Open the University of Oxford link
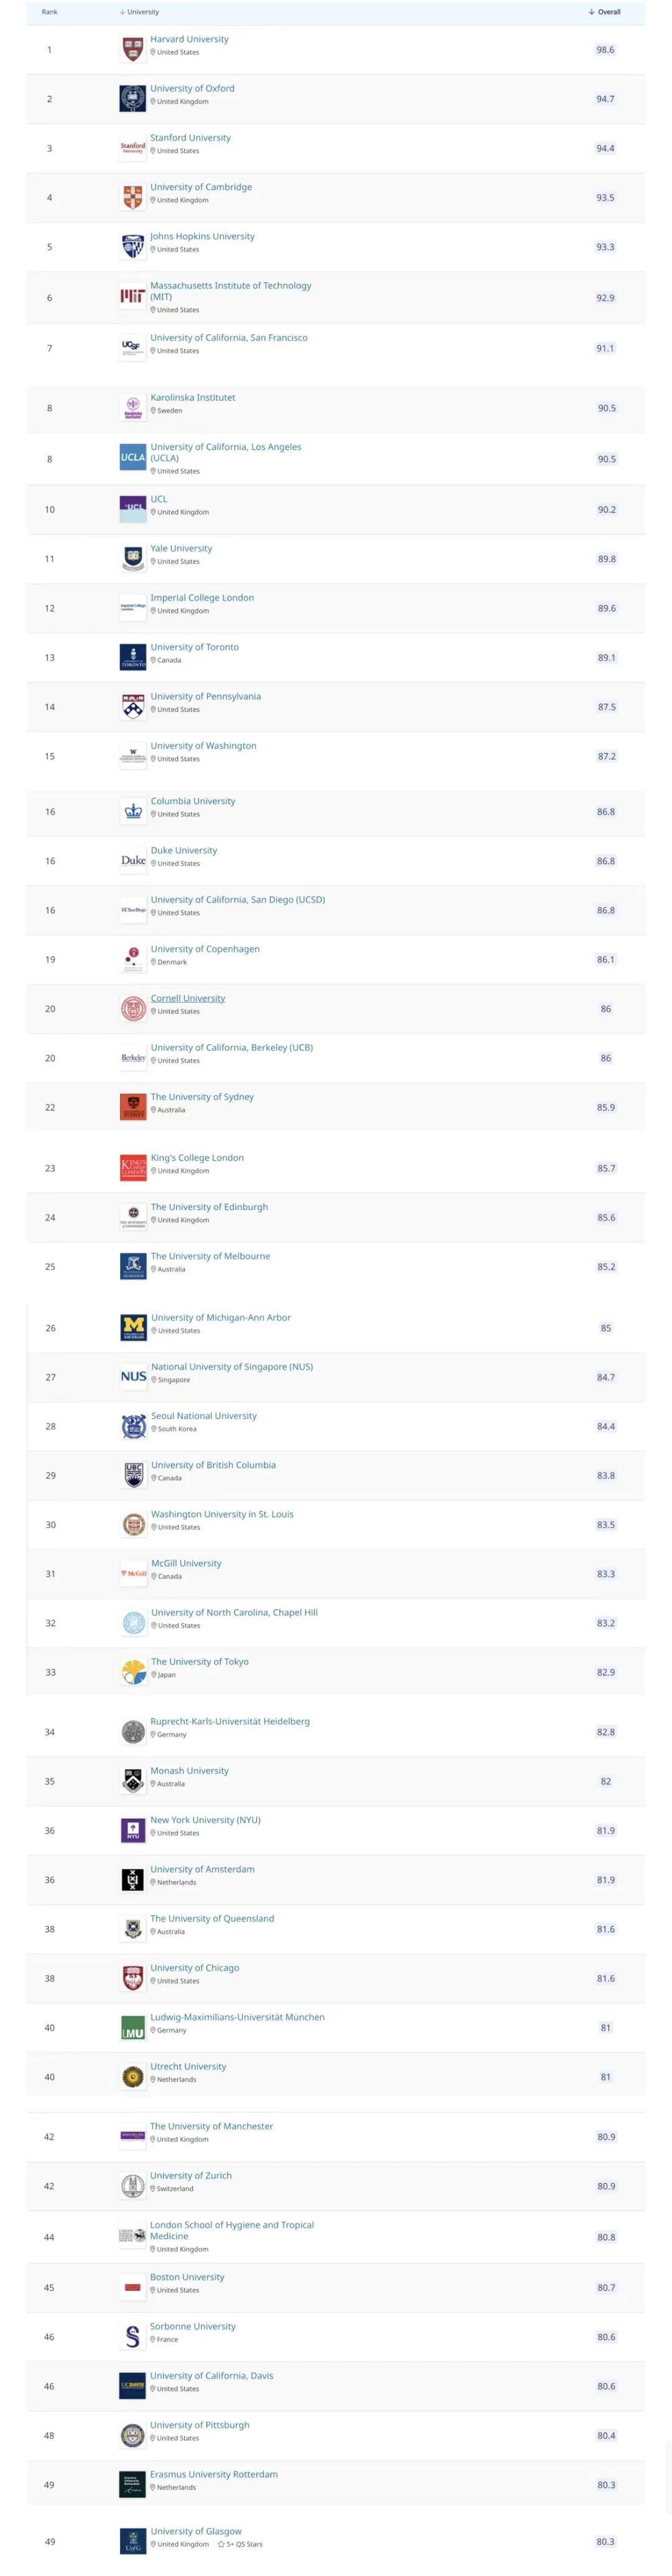This screenshot has width=672, height=2576. [192, 88]
